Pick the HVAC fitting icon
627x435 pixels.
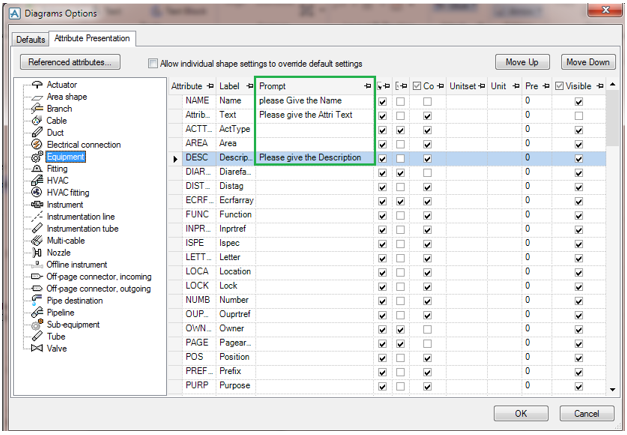[35, 192]
